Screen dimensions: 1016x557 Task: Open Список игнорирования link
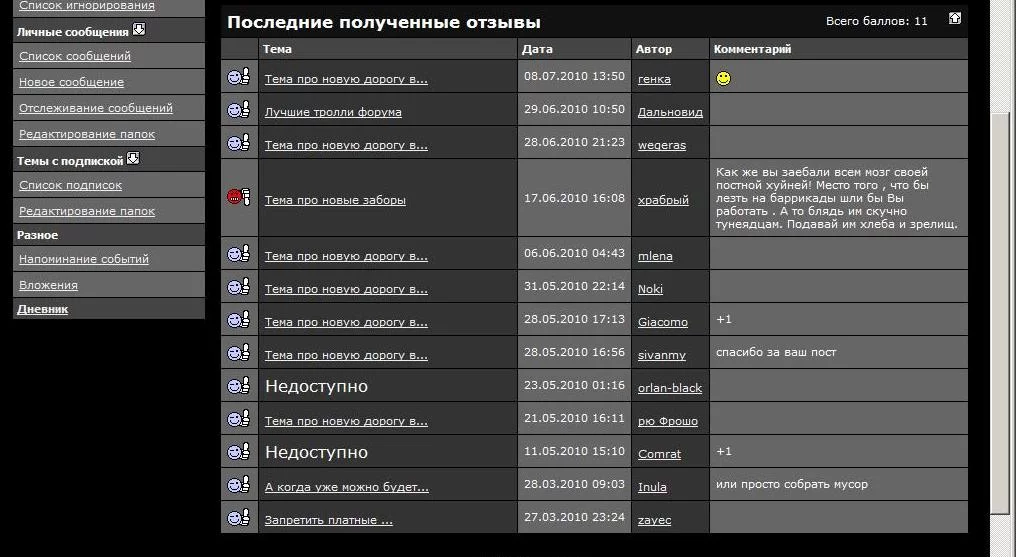click(x=87, y=6)
